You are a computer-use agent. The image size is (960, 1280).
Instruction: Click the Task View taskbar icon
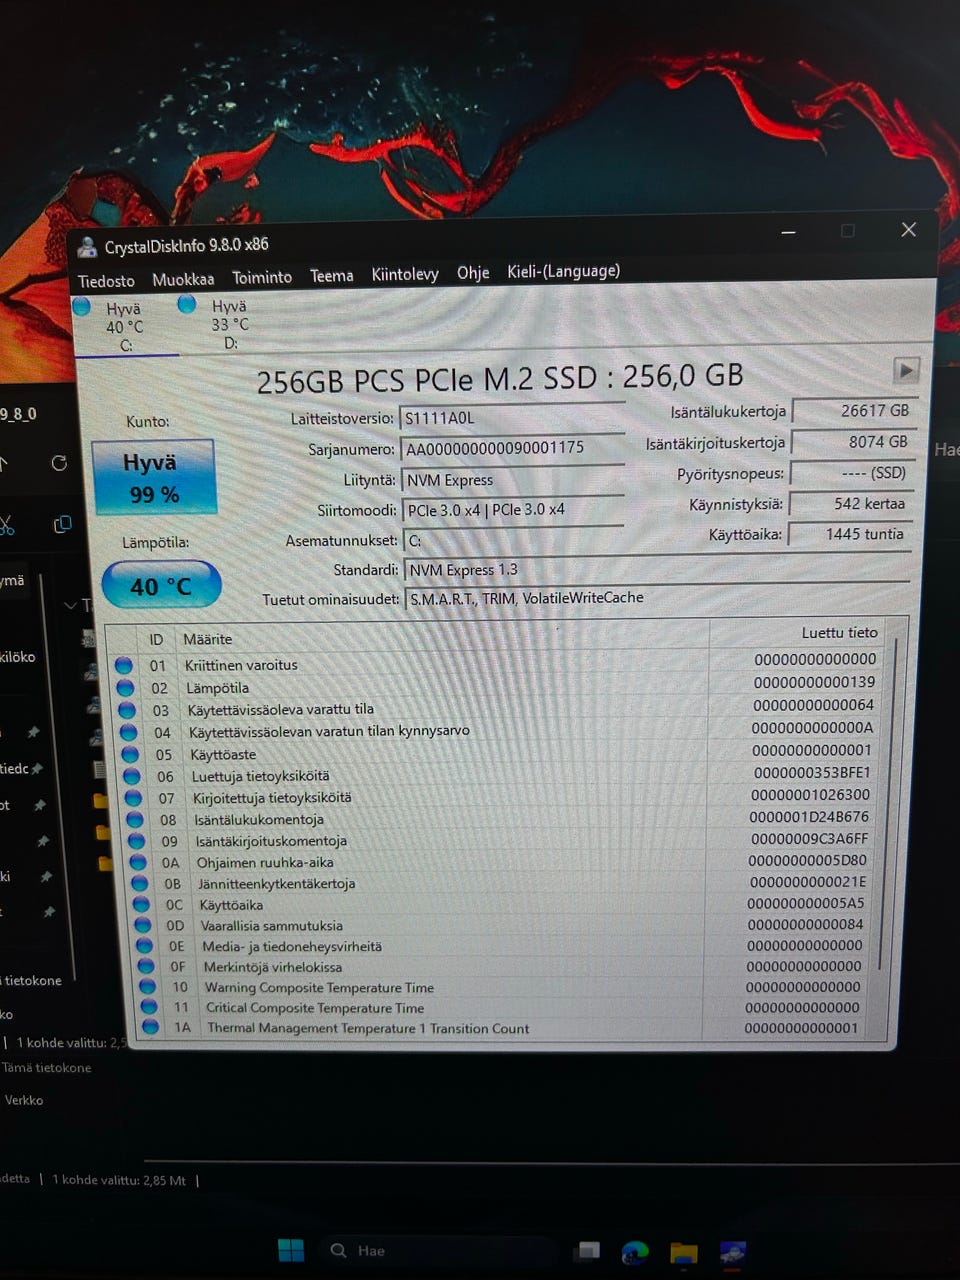[x=589, y=1251]
